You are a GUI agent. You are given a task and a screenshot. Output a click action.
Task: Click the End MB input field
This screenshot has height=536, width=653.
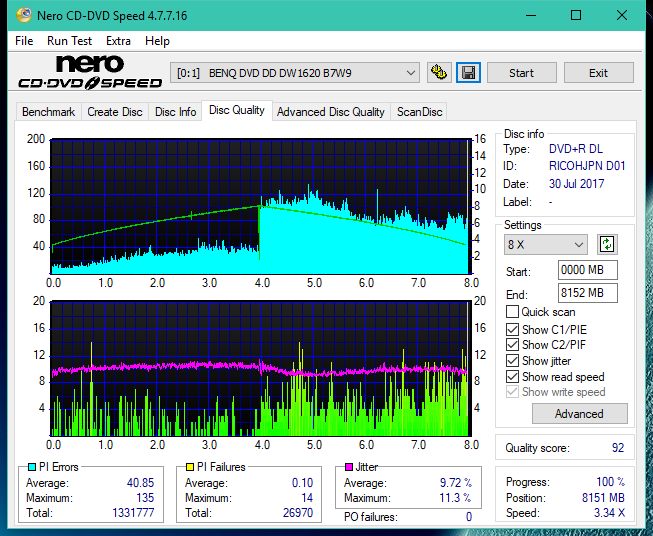click(x=588, y=293)
